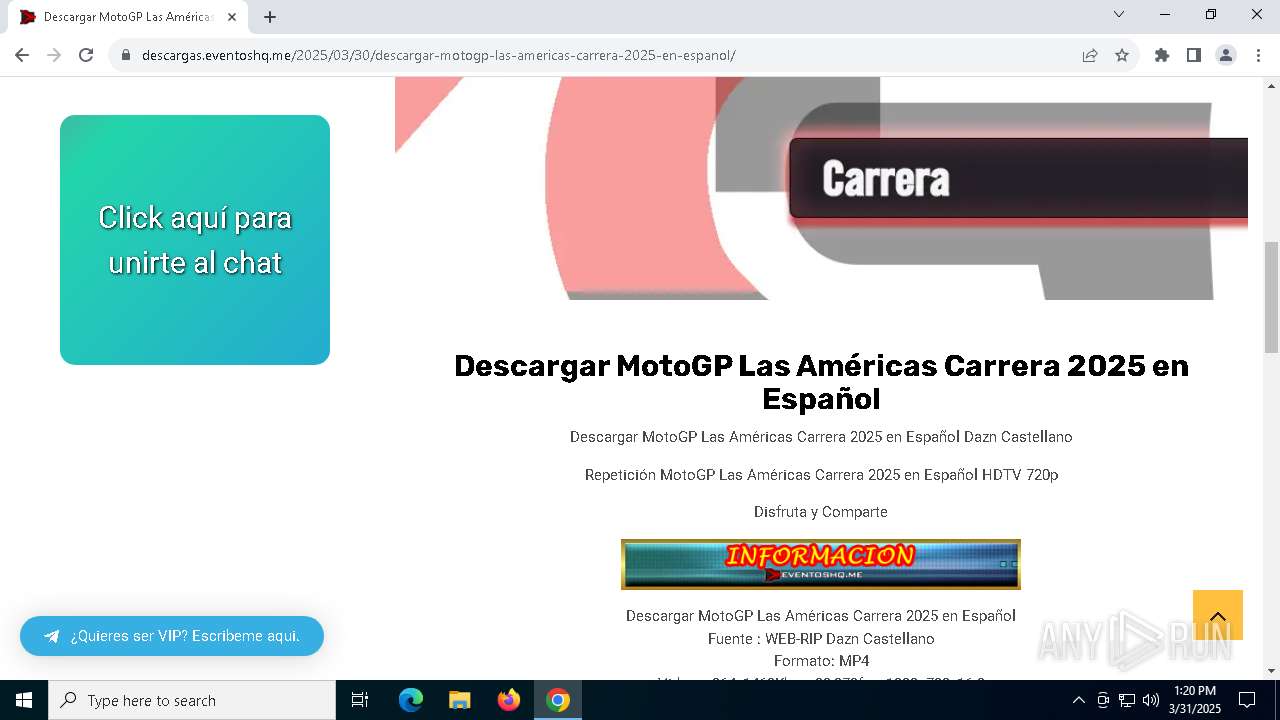Screen dimensions: 1280x720
Task: Bookmark this page with the star
Action: pyautogui.click(x=1122, y=55)
